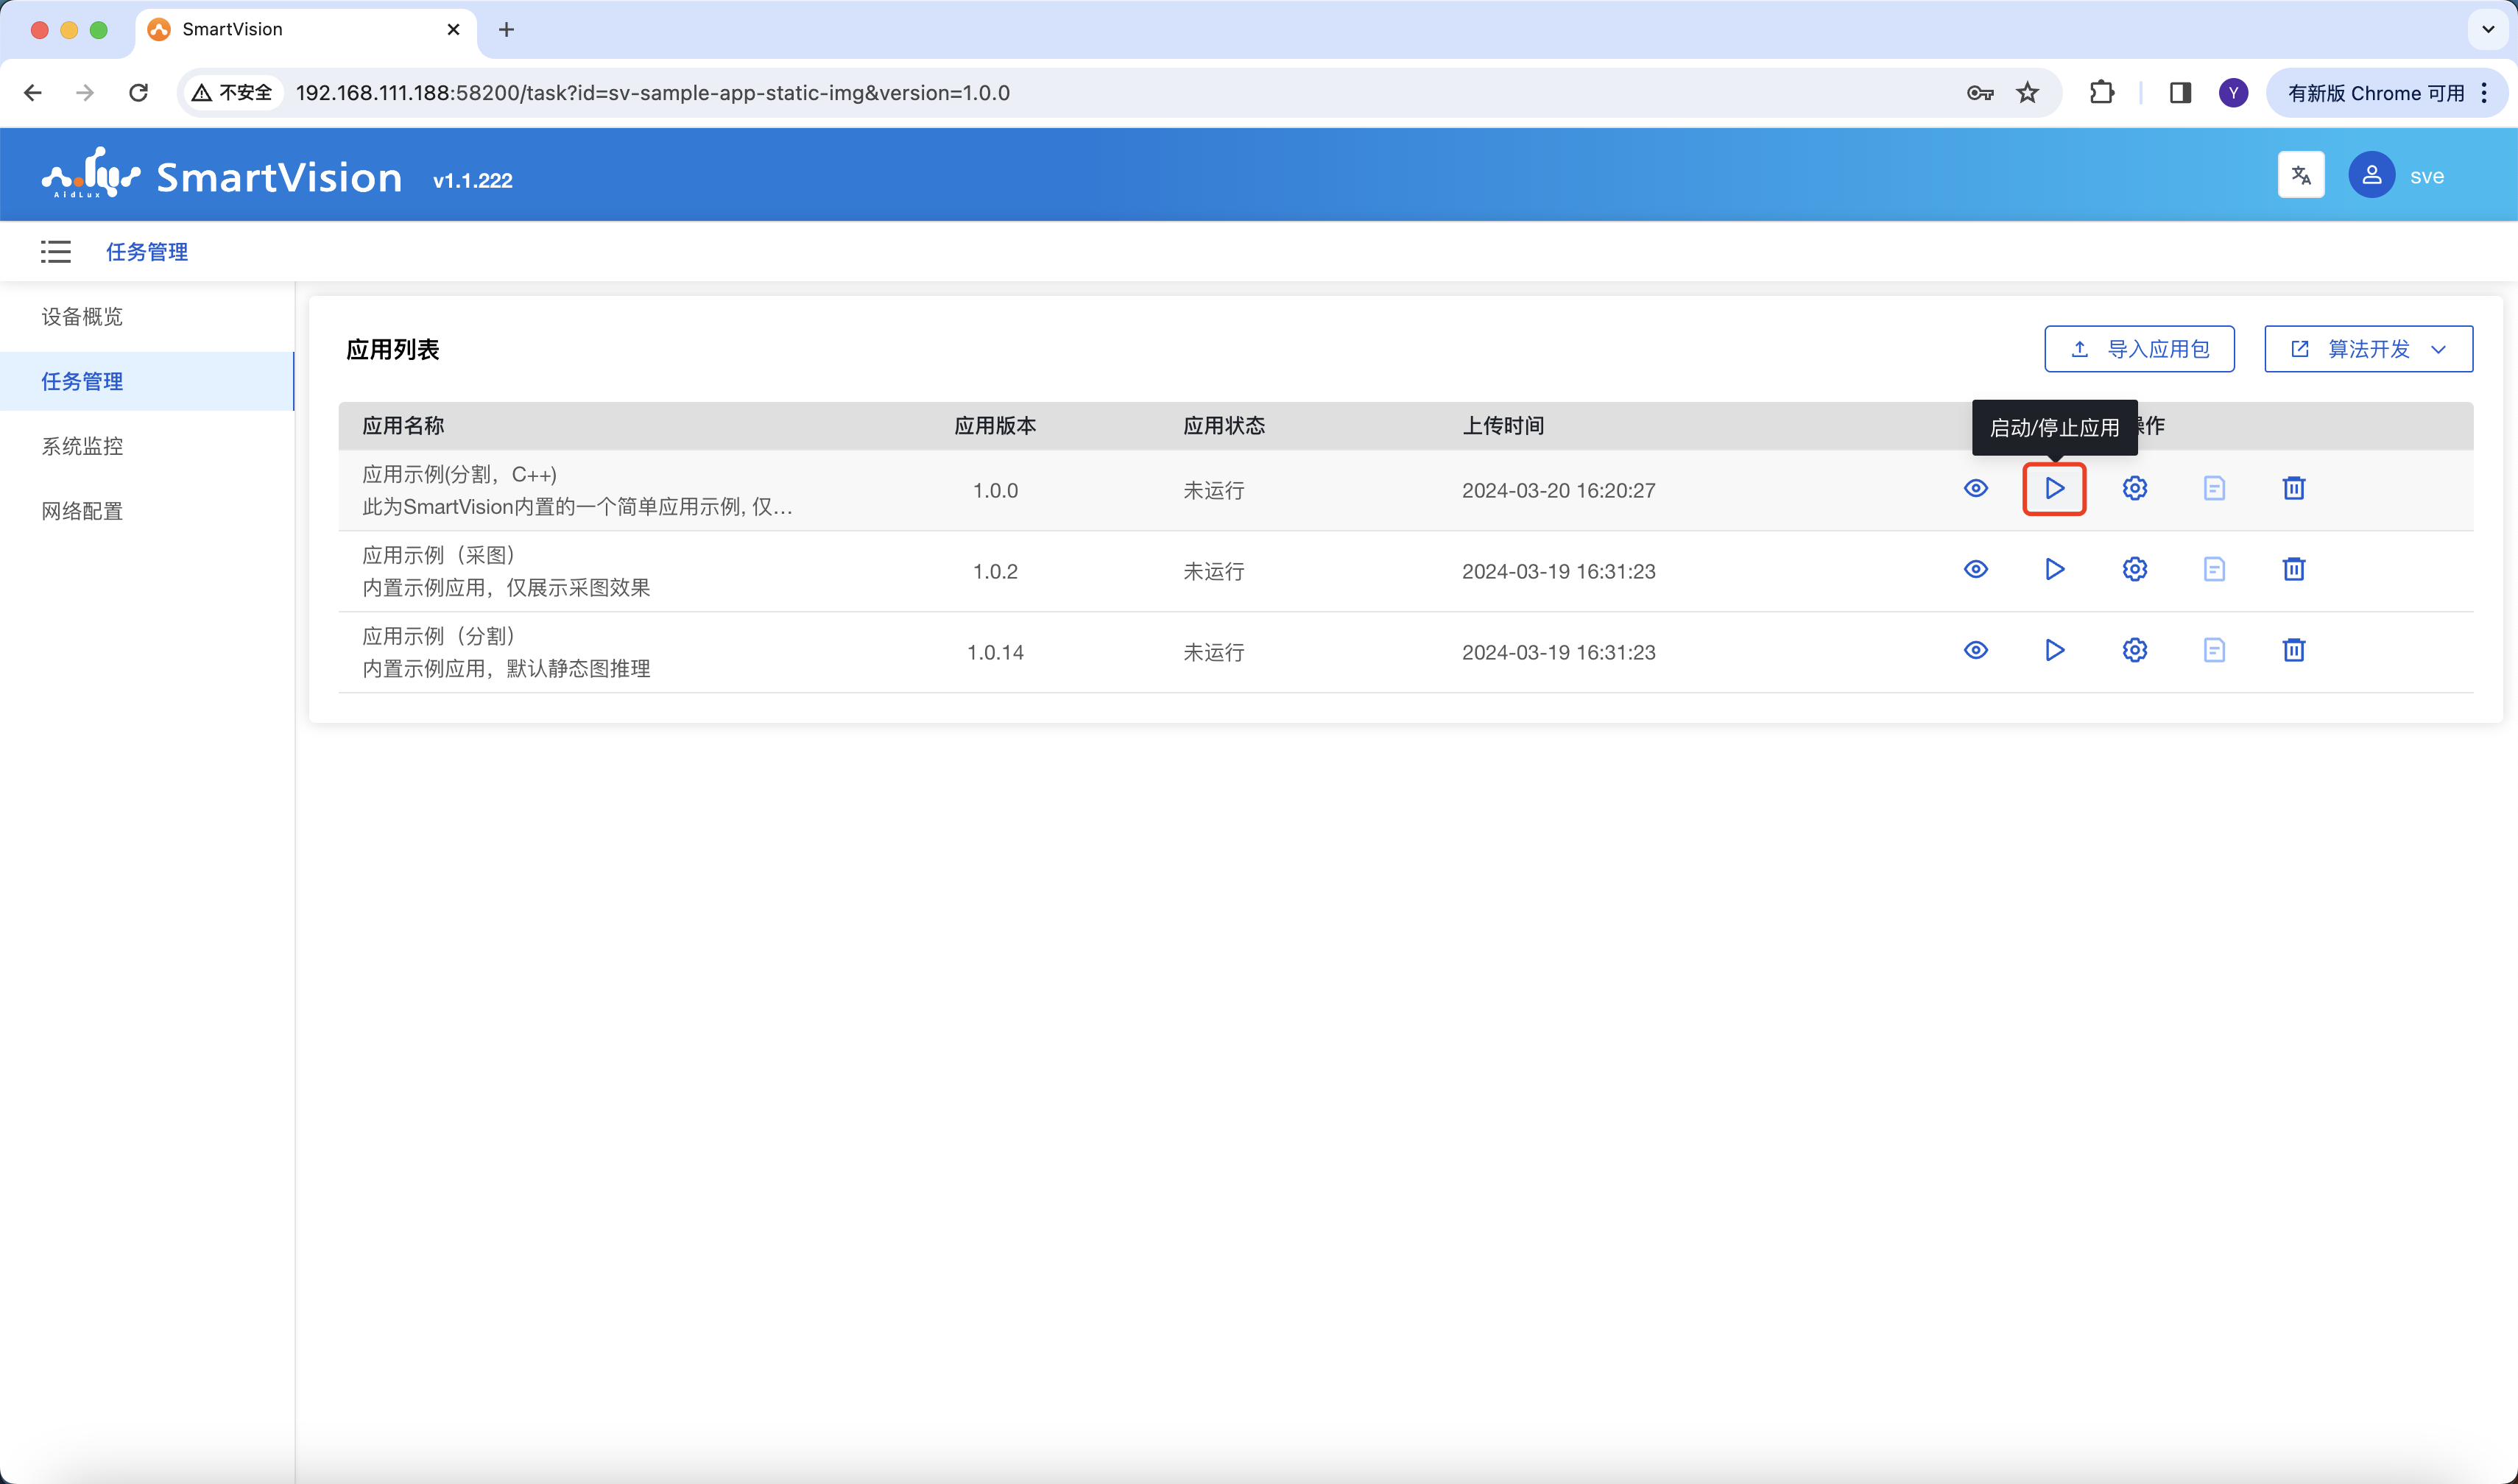
Task: Open settings gear for 应用示例(分割, C++)
Action: 2134,489
